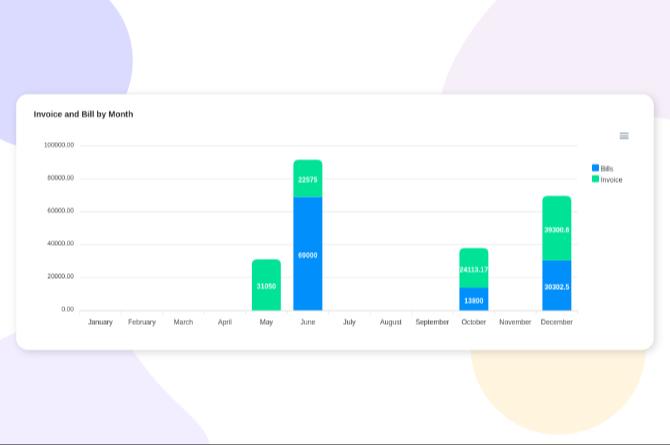Click October invoice segment labeled 24113.17

pyautogui.click(x=474, y=268)
